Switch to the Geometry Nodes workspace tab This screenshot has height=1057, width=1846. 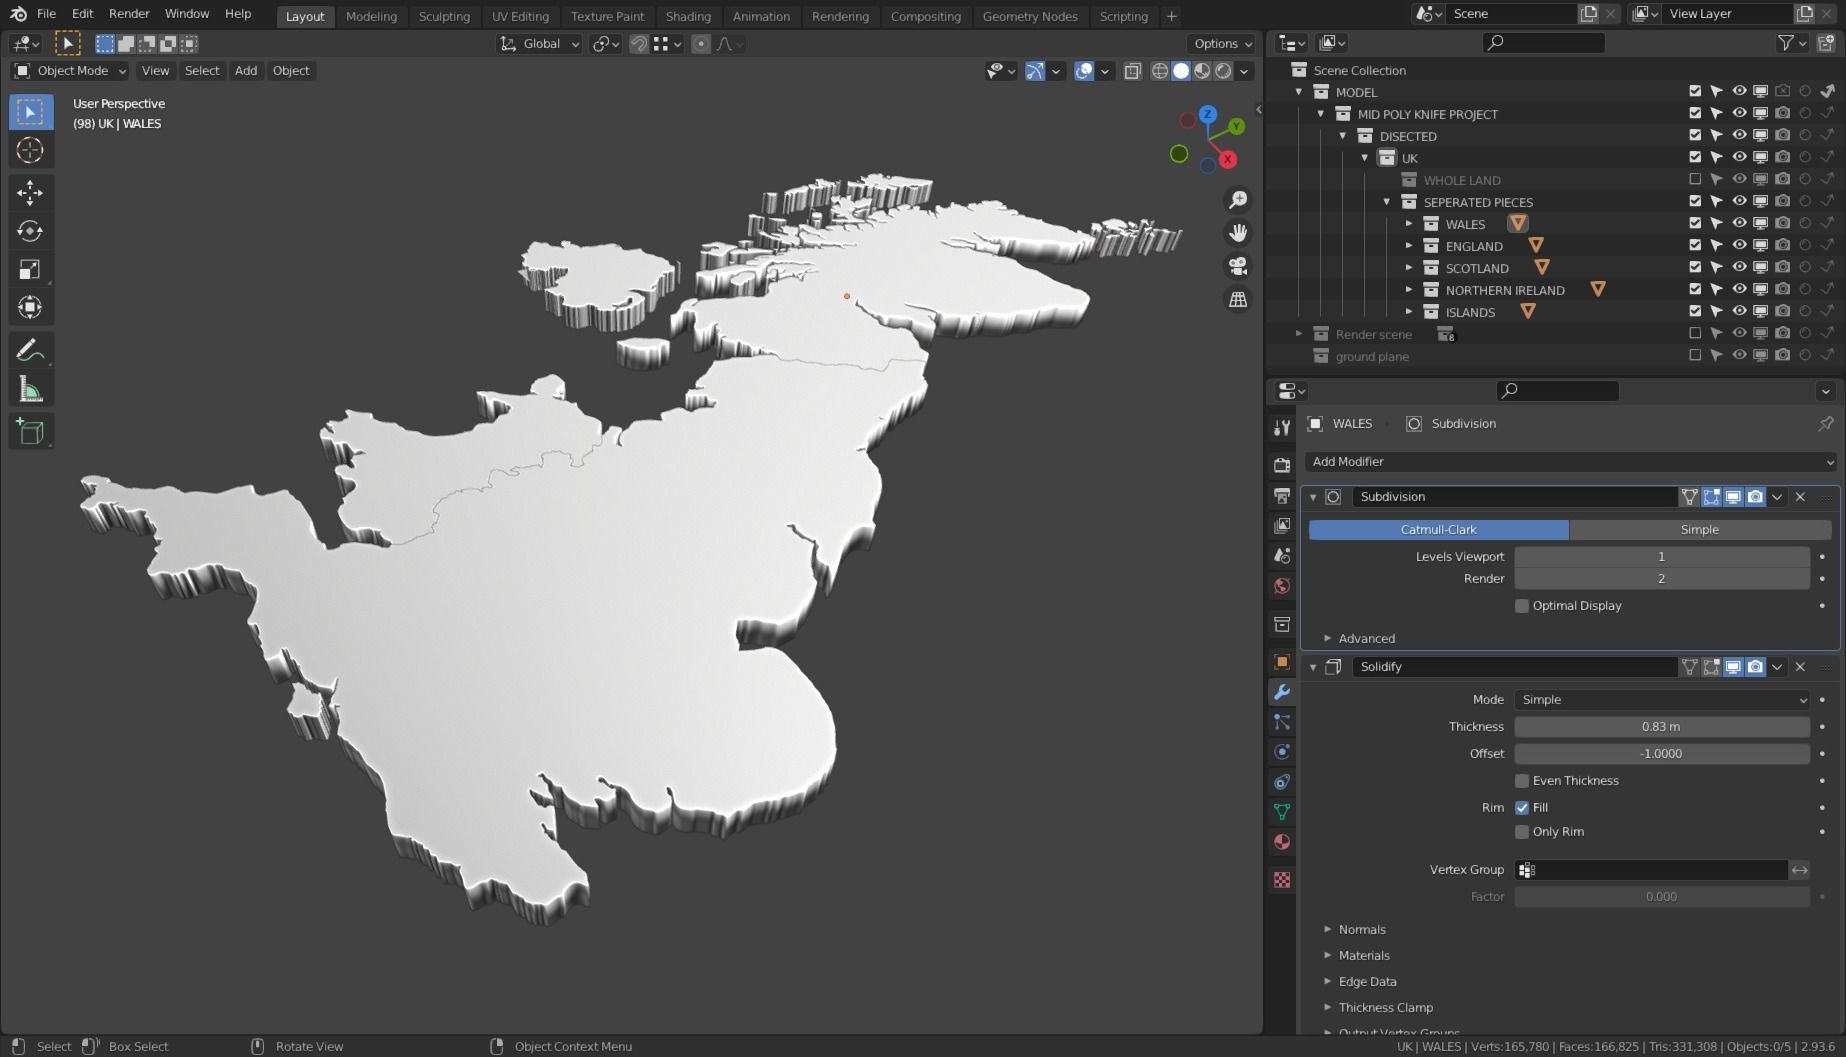[x=1030, y=16]
